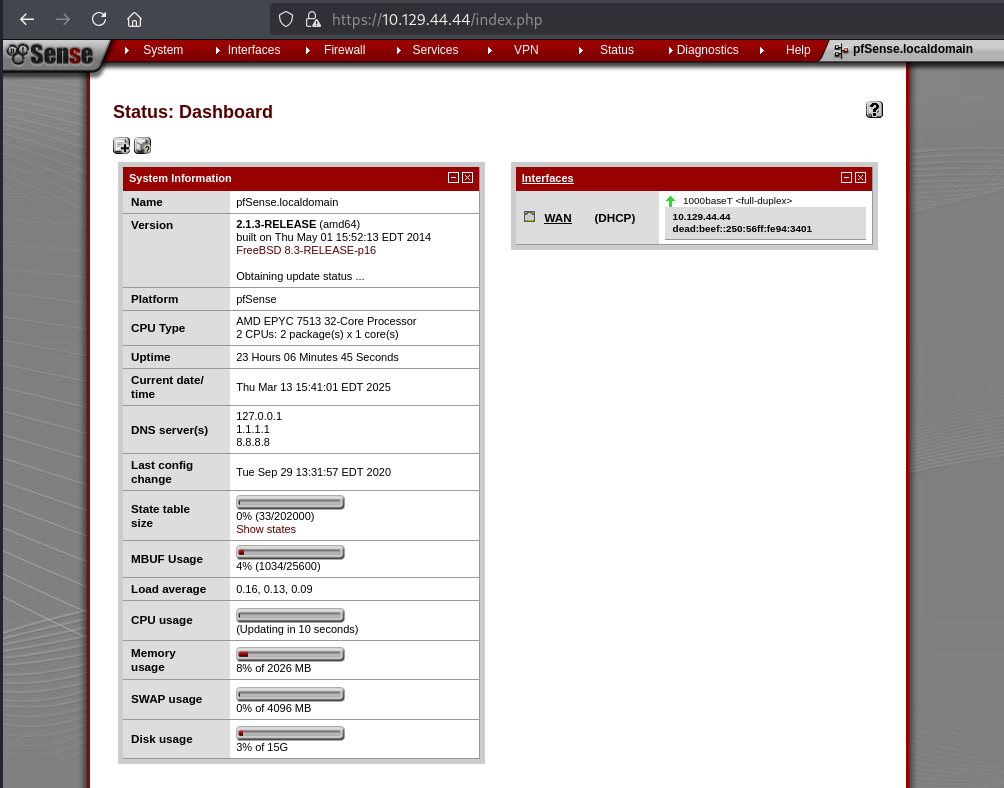Click the FreeBSD 8.3-RELEASE-p16 link
Image resolution: width=1004 pixels, height=788 pixels.
pos(305,250)
